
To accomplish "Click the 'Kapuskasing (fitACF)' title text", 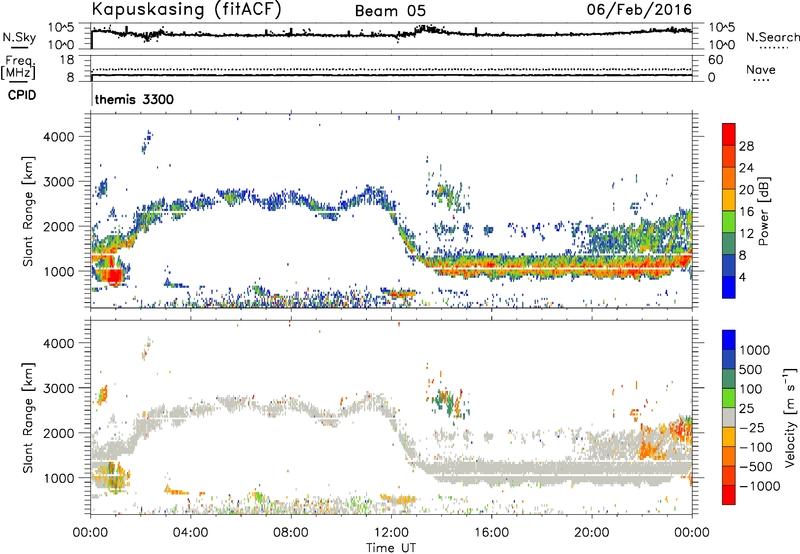I will tap(187, 10).
